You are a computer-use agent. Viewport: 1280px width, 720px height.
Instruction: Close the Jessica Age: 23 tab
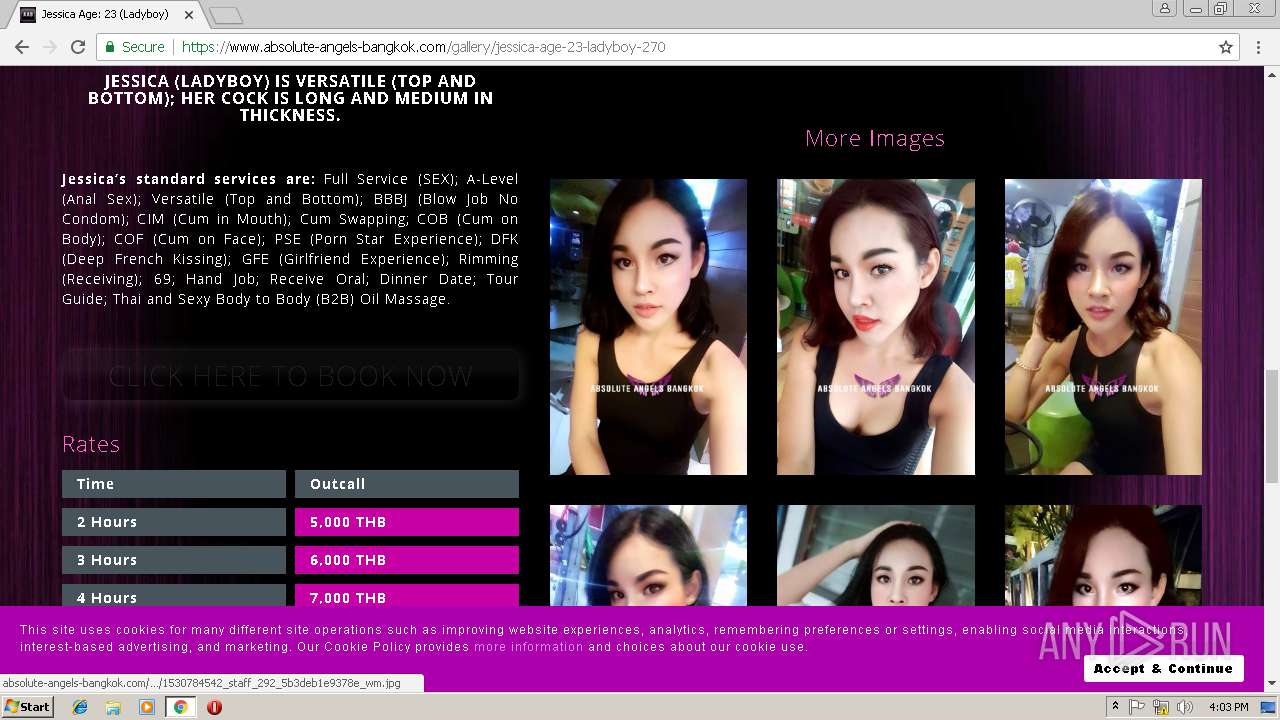(x=189, y=15)
